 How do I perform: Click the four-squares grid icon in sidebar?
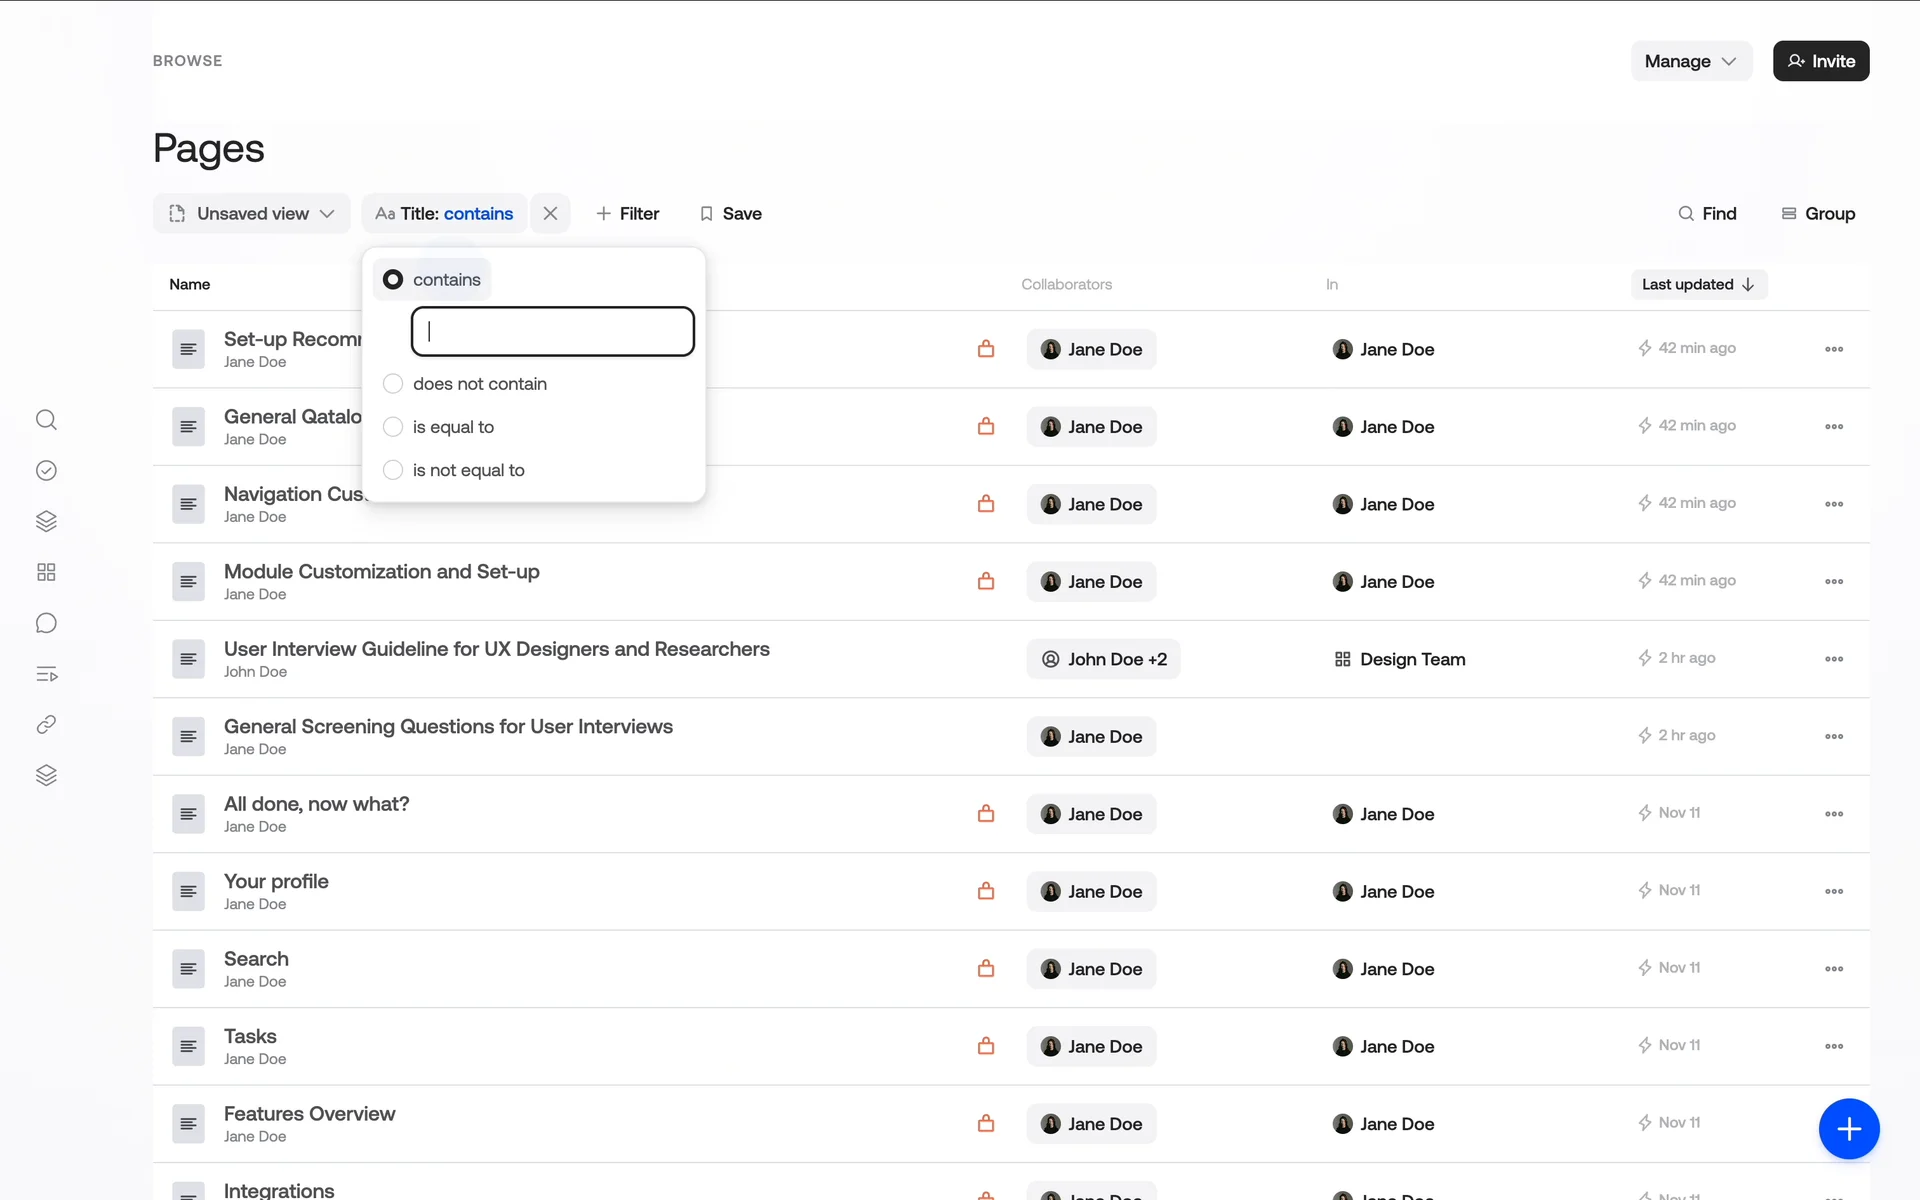46,572
